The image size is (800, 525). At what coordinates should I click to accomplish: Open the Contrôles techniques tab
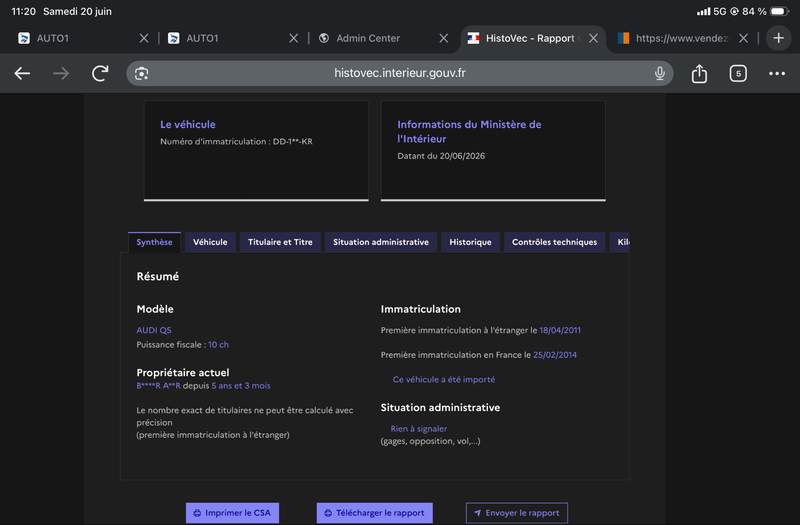(x=554, y=242)
